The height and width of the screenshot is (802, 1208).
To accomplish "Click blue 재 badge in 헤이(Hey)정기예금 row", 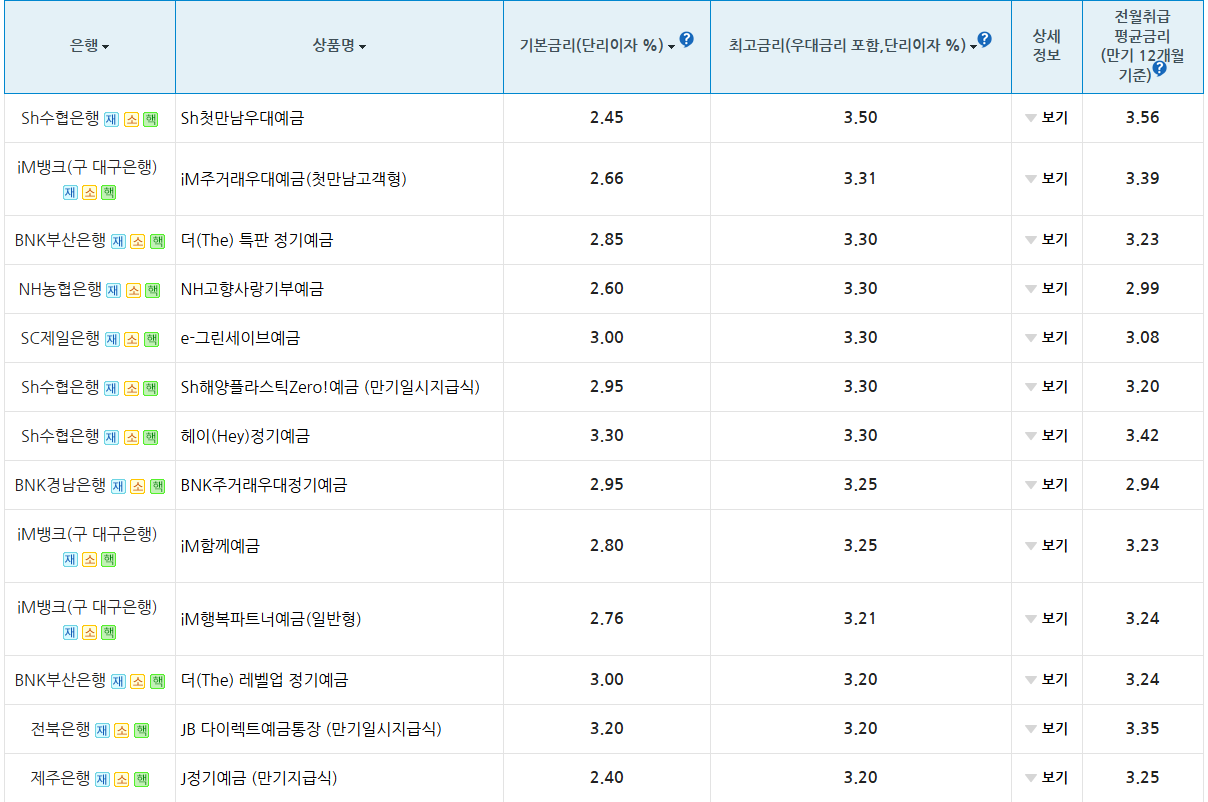I will (x=112, y=437).
